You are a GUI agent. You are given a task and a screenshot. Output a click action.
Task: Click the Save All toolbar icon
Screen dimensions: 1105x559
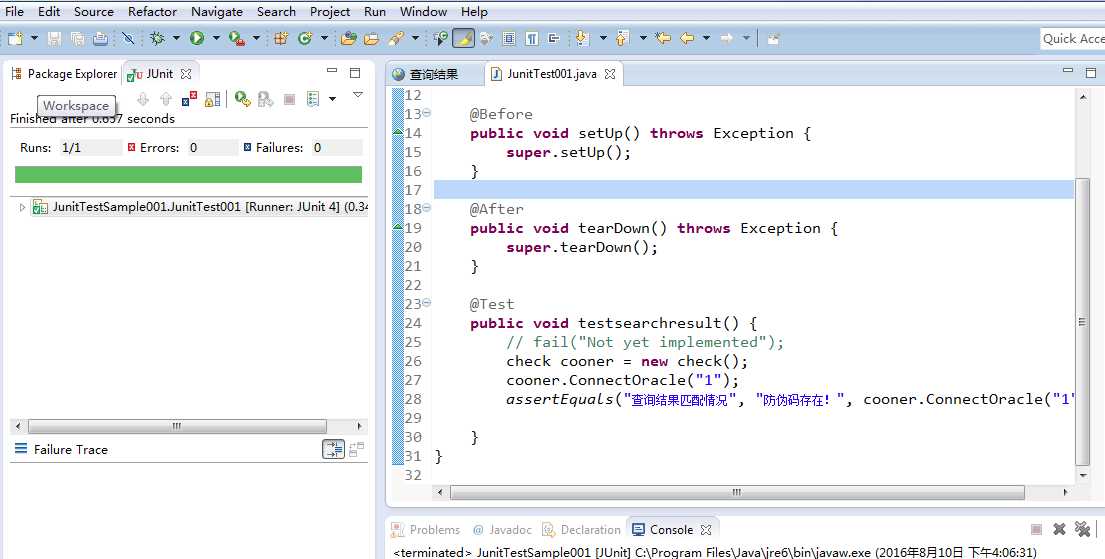78,39
